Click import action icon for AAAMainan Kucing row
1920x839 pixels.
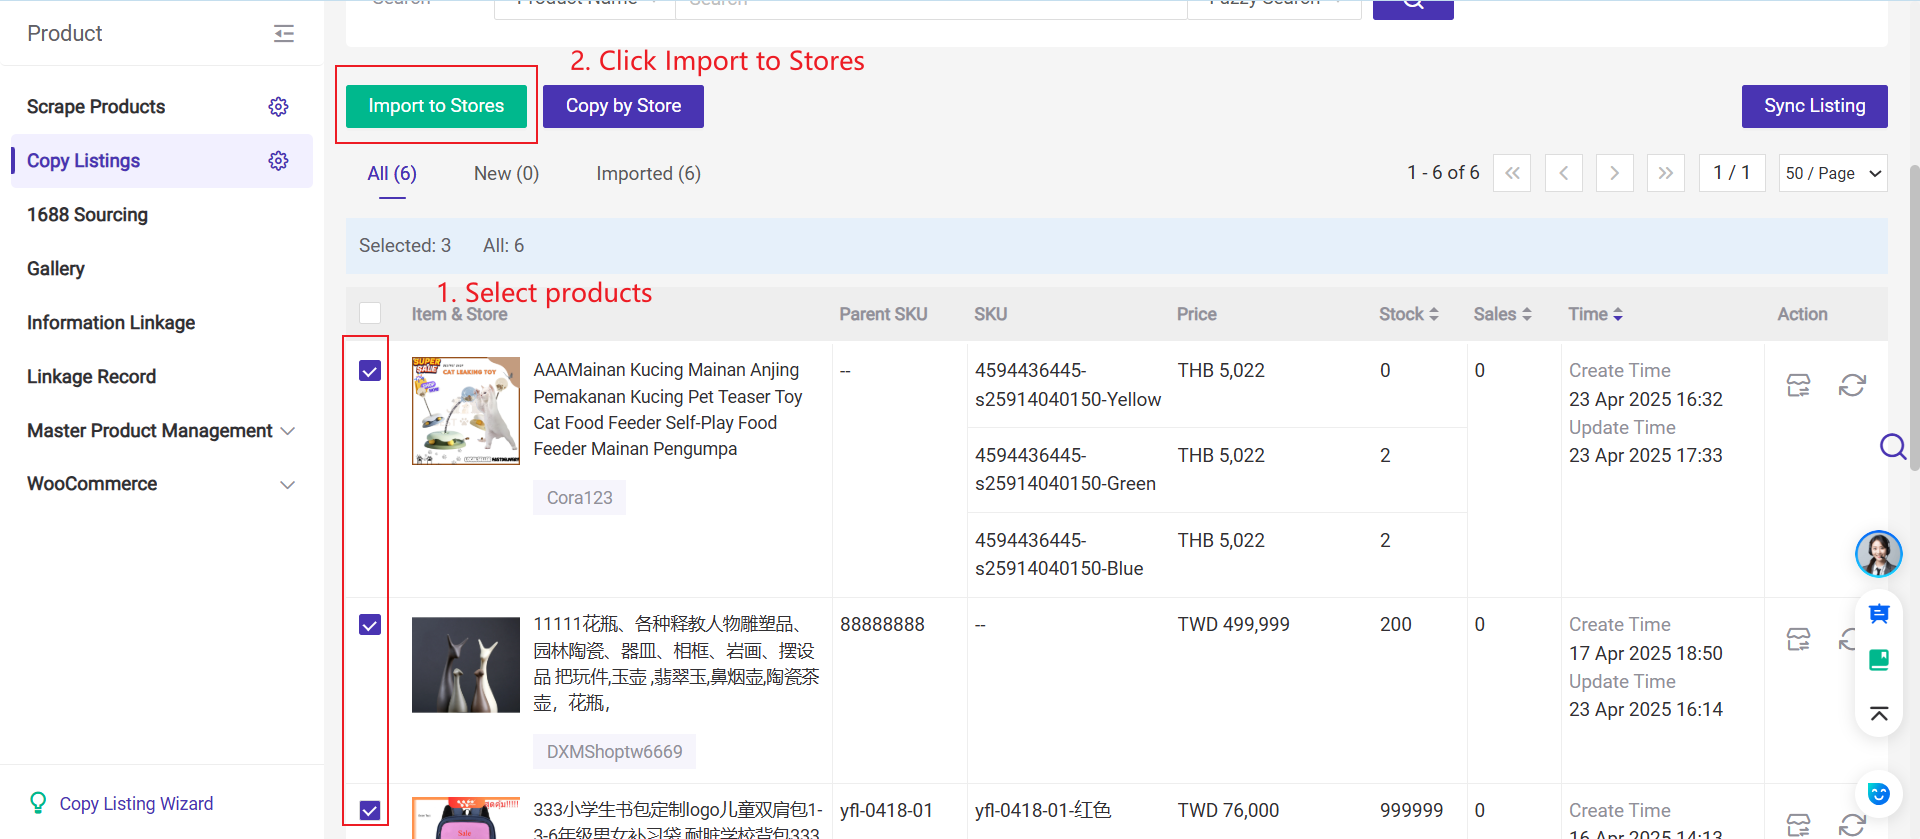click(x=1798, y=385)
